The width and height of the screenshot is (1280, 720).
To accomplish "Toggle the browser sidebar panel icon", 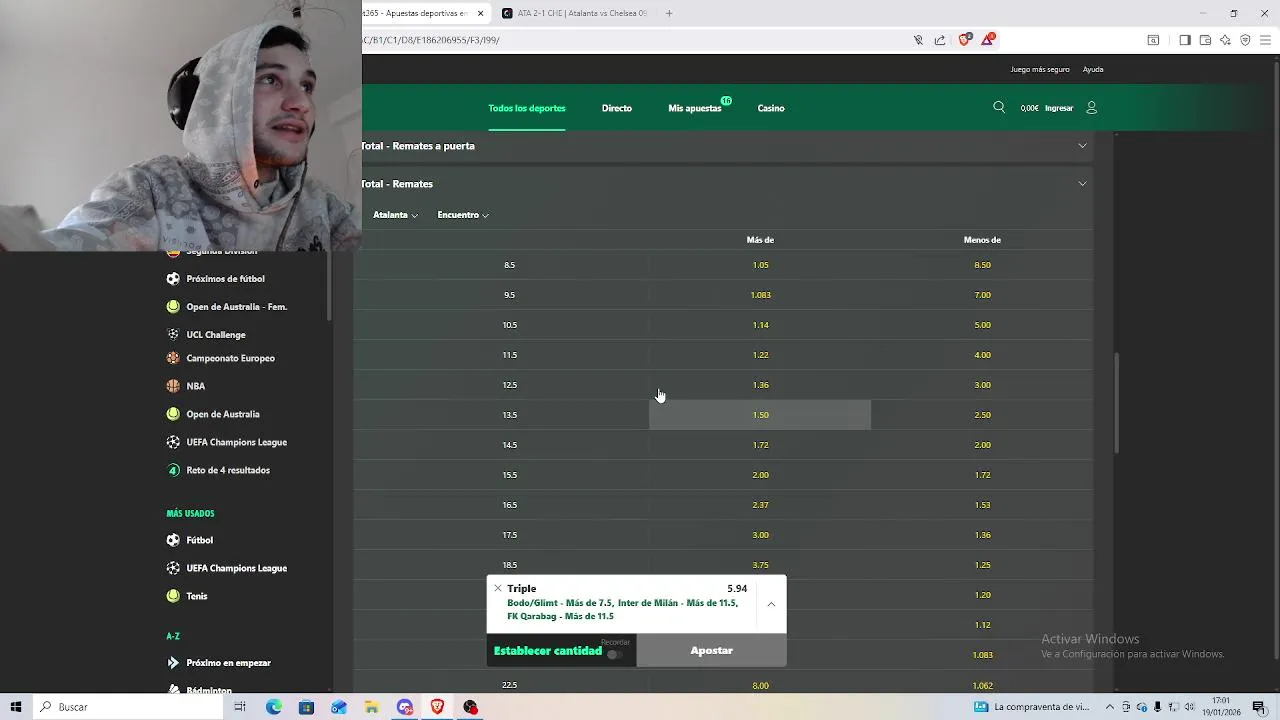I will (x=1185, y=40).
